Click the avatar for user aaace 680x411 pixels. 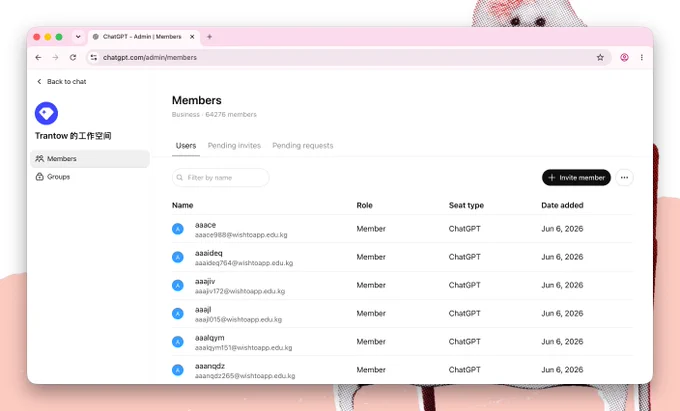coord(178,229)
